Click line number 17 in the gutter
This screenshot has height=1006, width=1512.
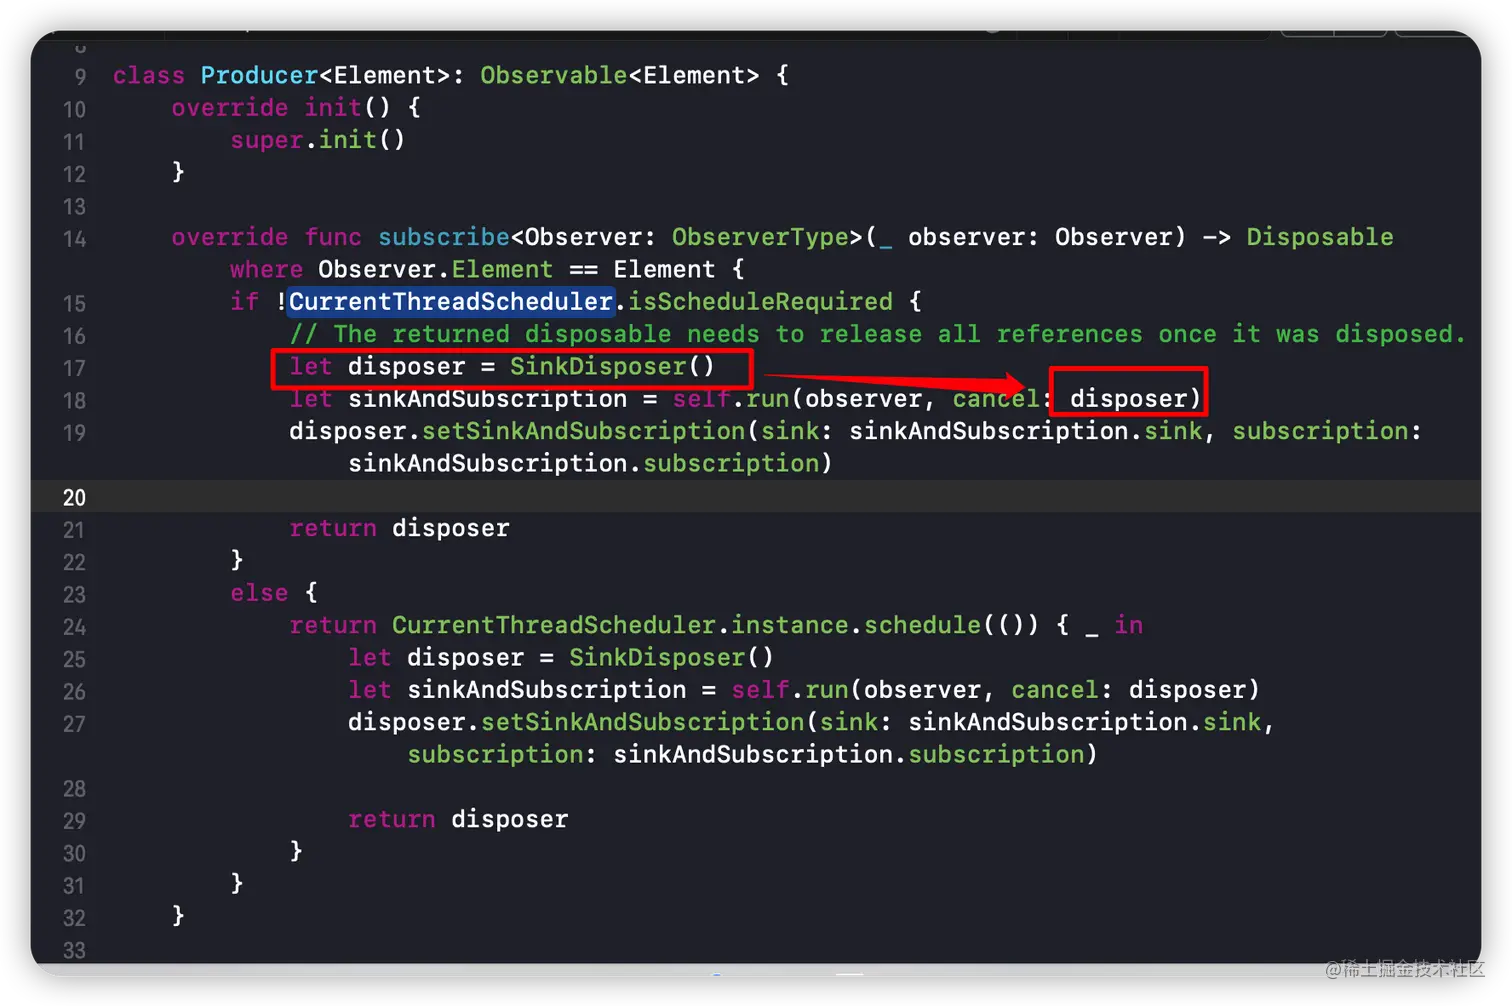point(74,368)
